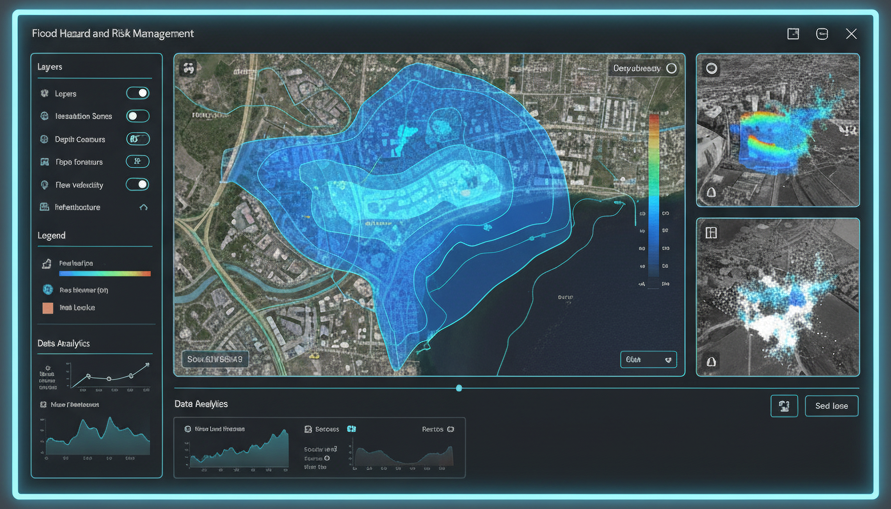Click the icon left of the Sed lose button

tap(784, 405)
